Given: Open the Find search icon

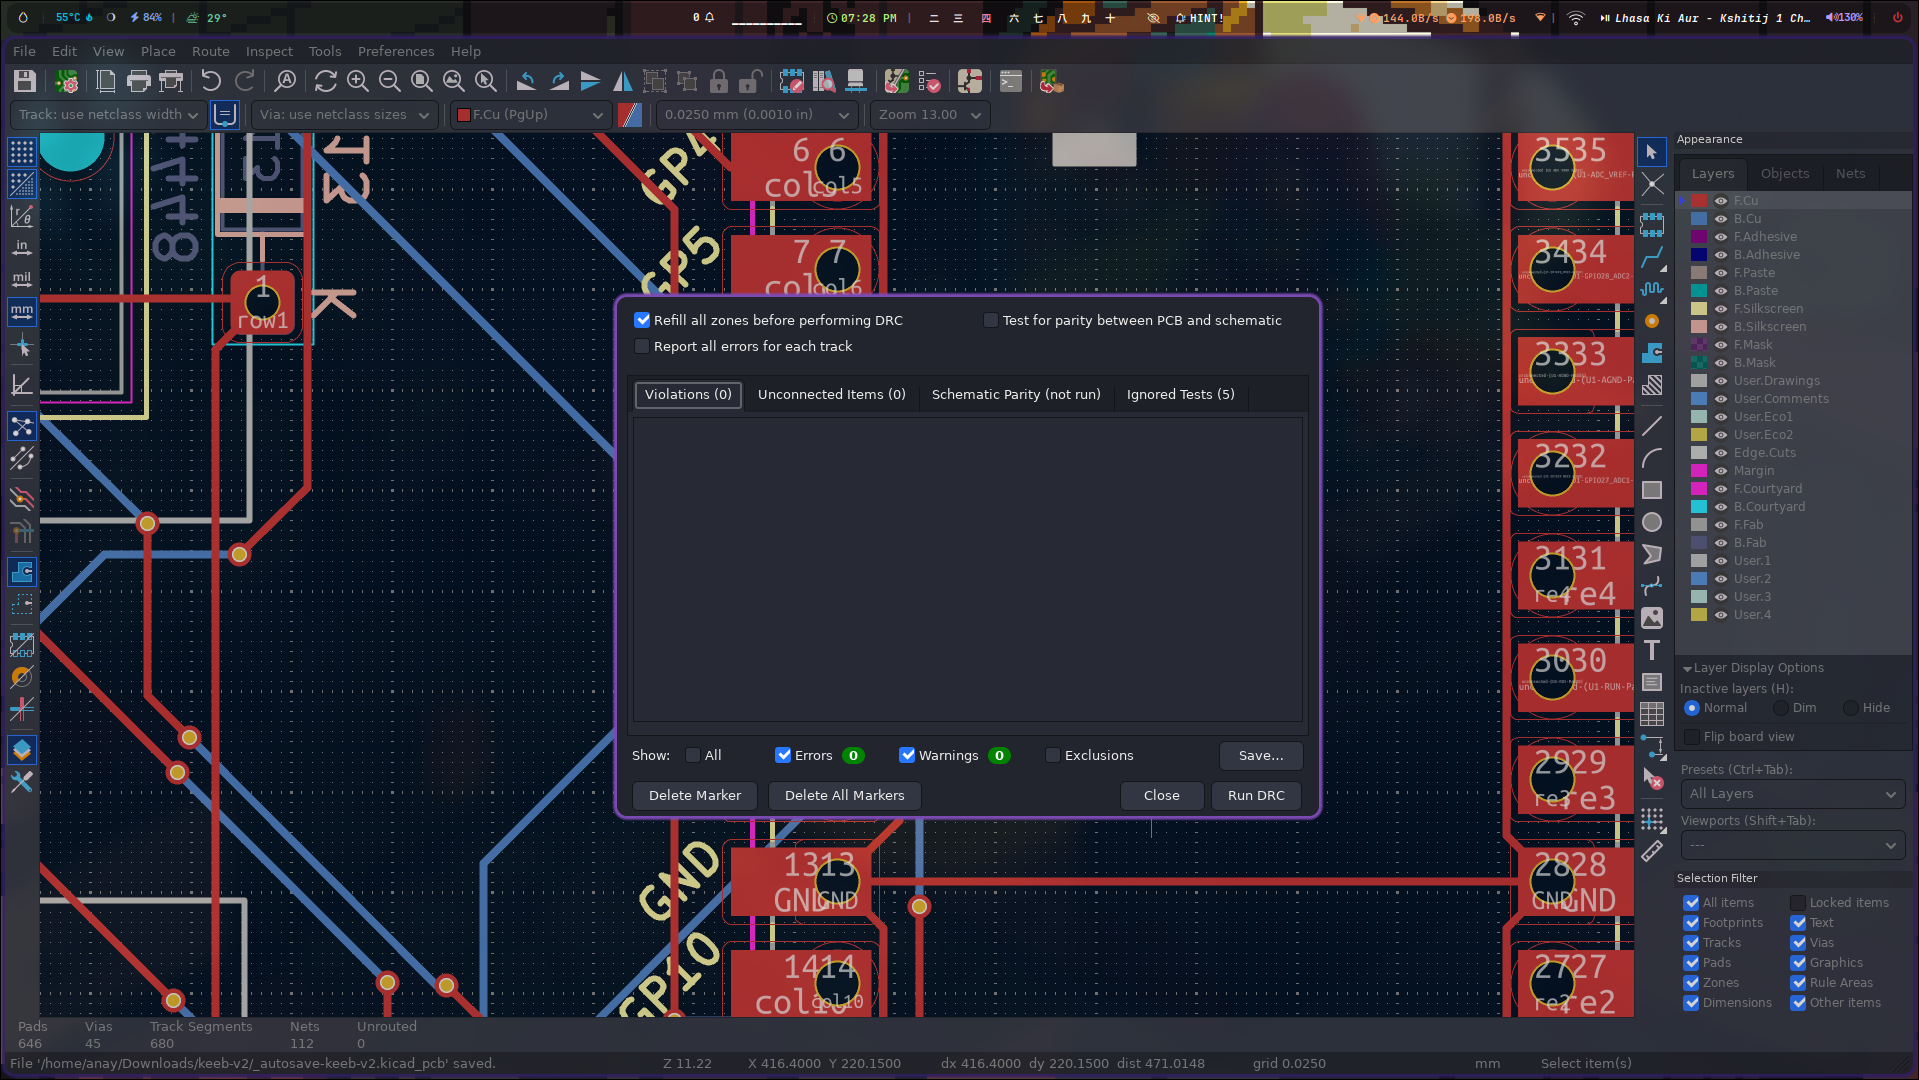Looking at the screenshot, I should click(x=285, y=81).
